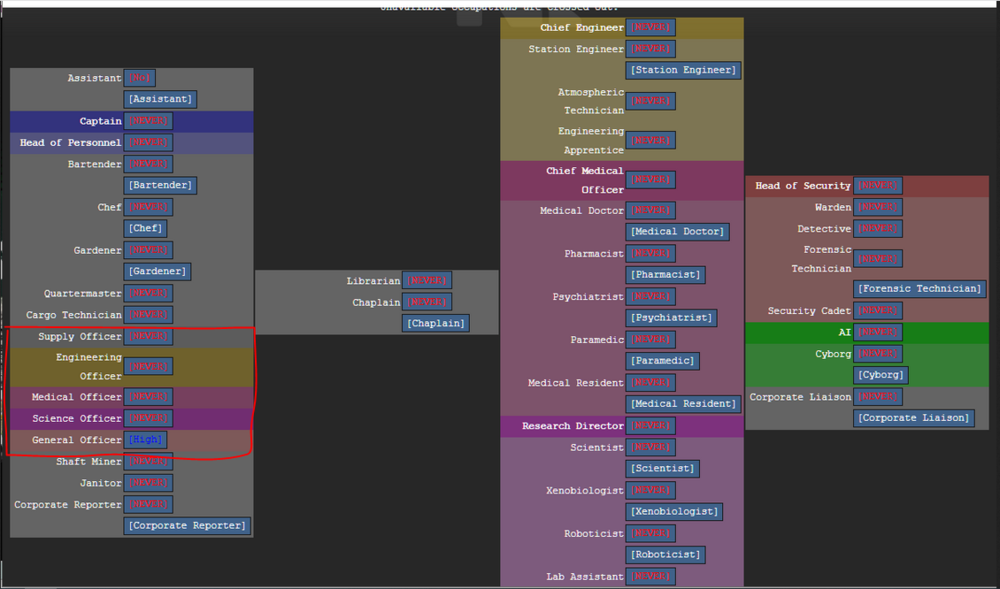Open the [Xenobiologist] alternate title selector

pos(673,511)
